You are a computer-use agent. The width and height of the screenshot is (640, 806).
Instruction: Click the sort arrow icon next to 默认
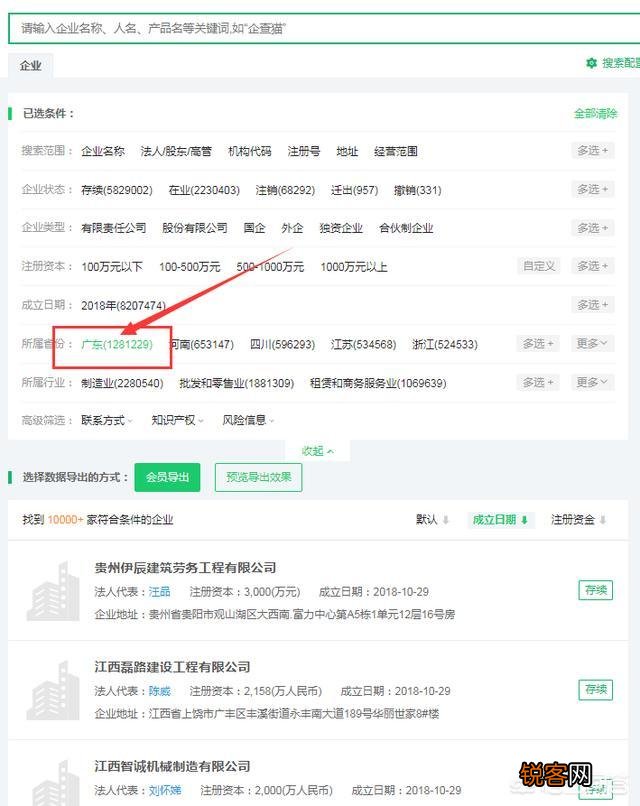pyautogui.click(x=446, y=520)
